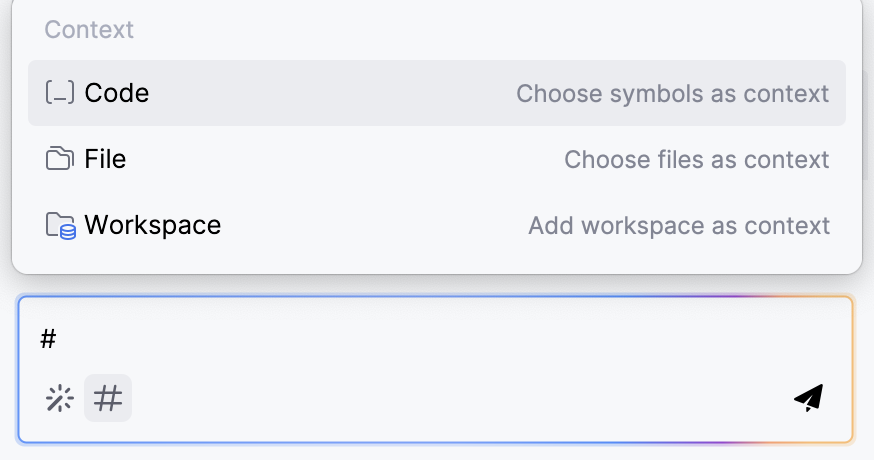
Task: Place cursor after typed # character
Action: (x=58, y=339)
